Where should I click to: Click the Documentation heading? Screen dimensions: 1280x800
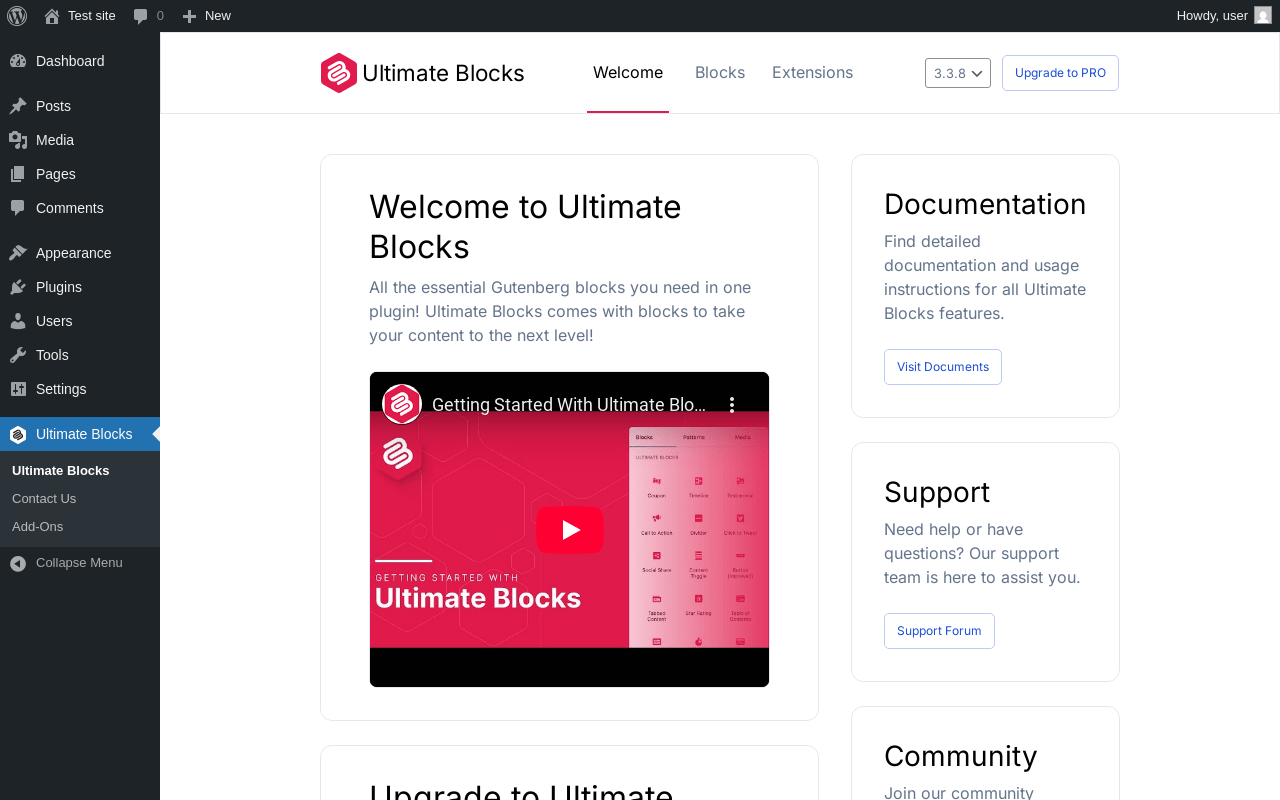985,204
